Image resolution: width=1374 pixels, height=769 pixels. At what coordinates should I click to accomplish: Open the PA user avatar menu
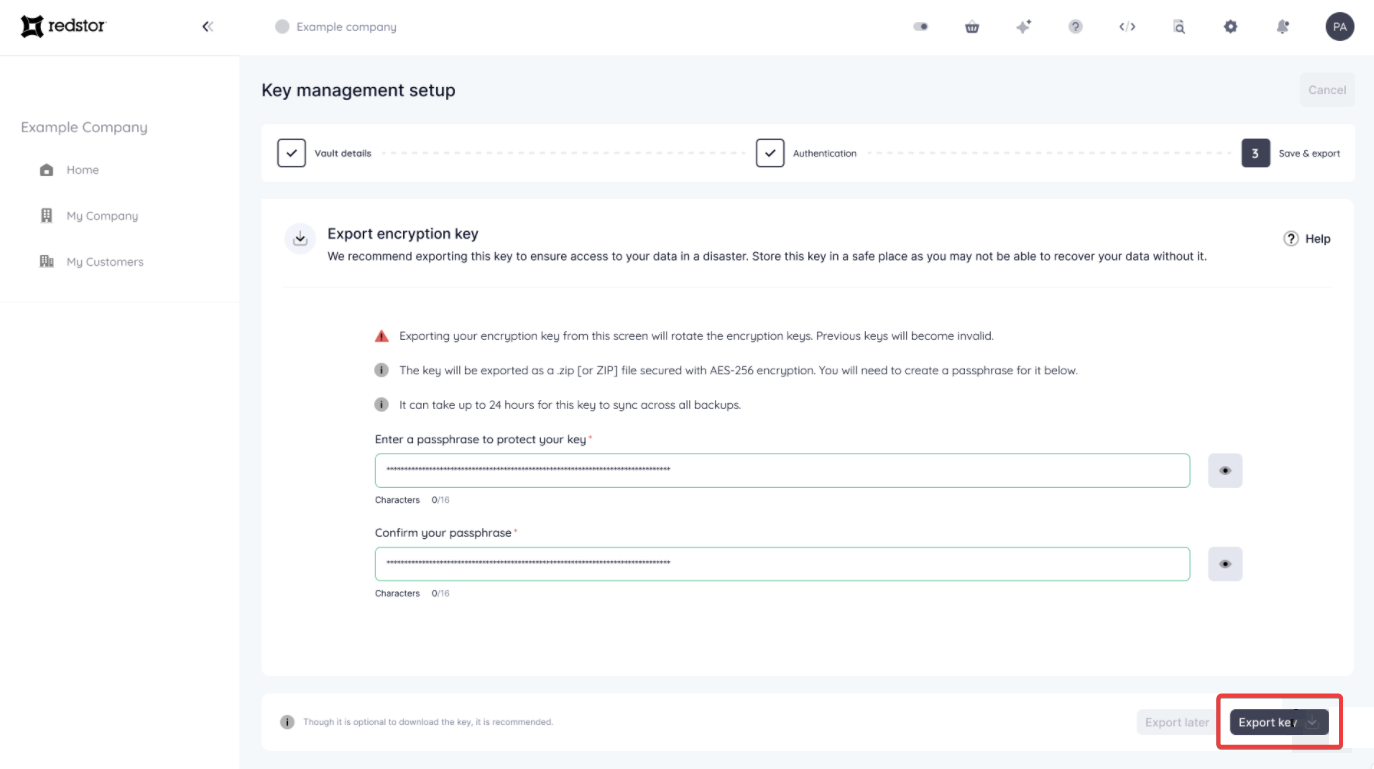[x=1340, y=27]
